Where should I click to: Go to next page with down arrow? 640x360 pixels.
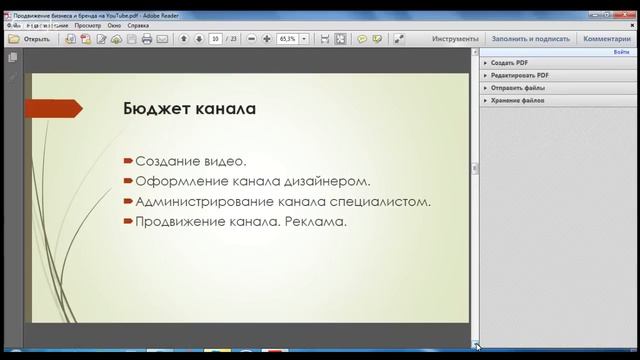[199, 39]
